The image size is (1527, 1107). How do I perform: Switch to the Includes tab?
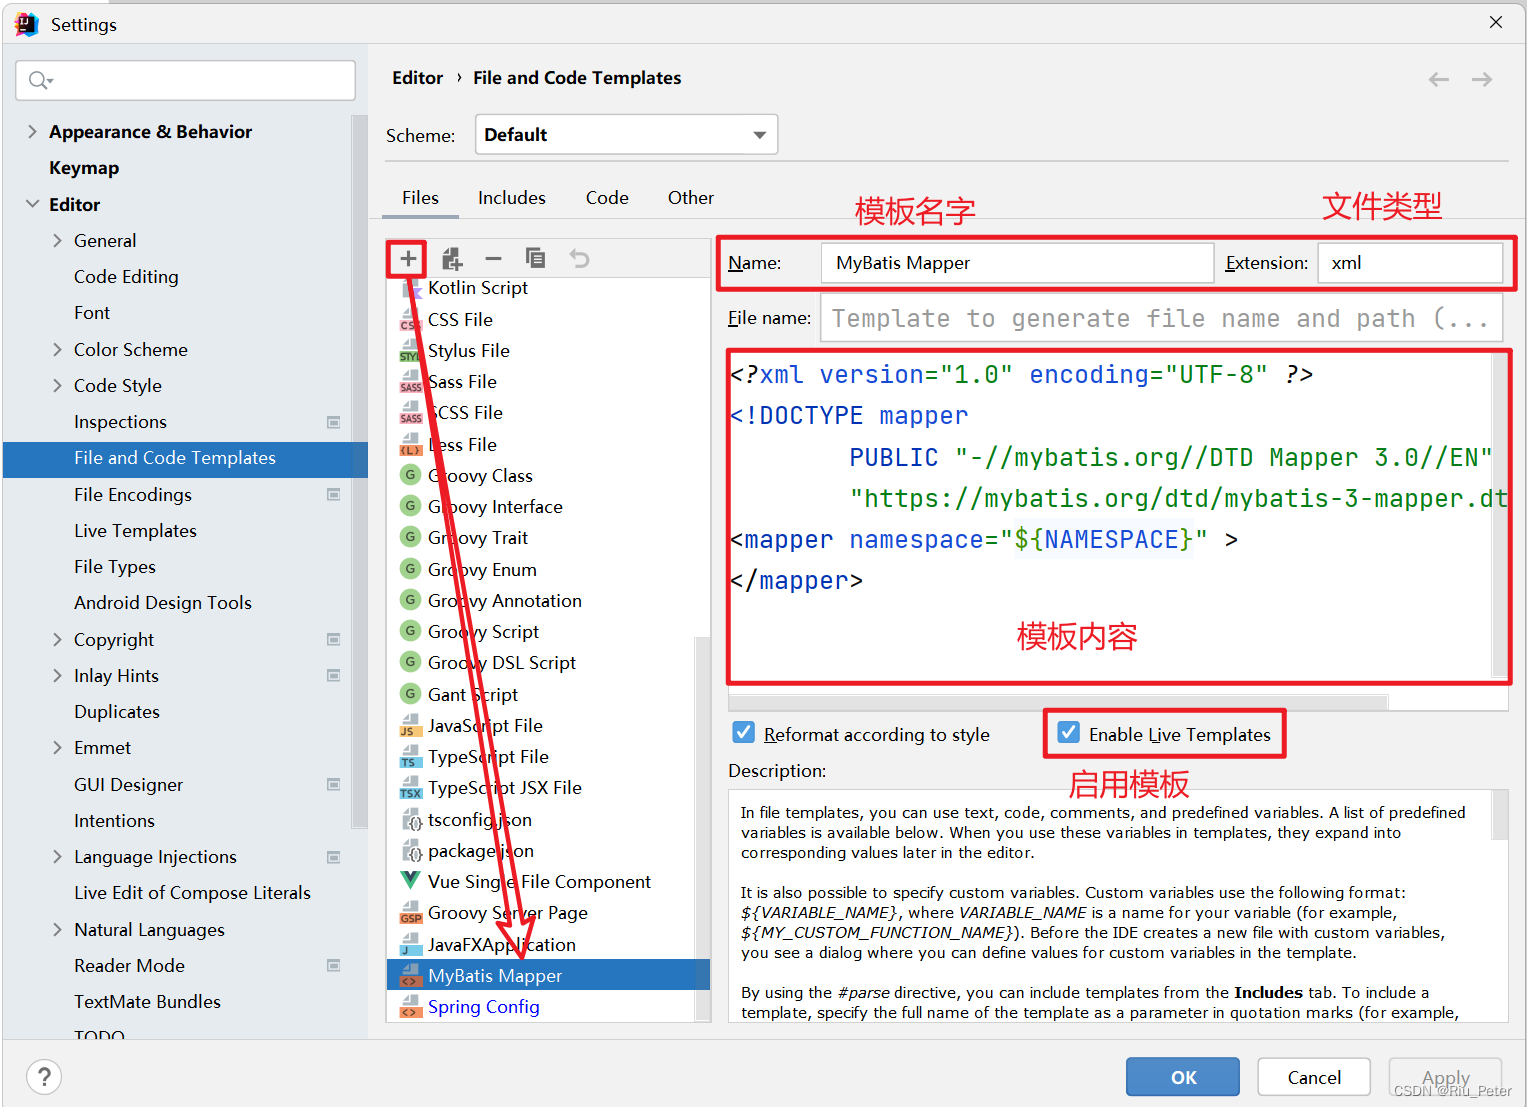point(511,198)
